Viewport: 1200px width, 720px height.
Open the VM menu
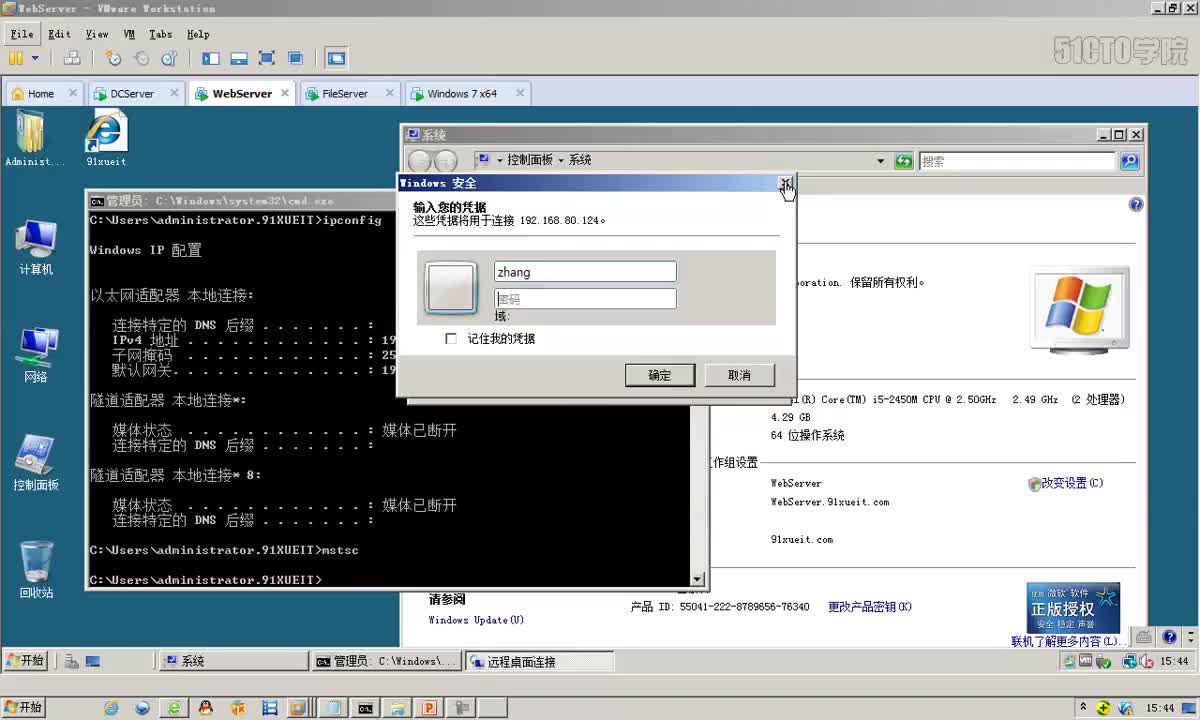click(129, 34)
